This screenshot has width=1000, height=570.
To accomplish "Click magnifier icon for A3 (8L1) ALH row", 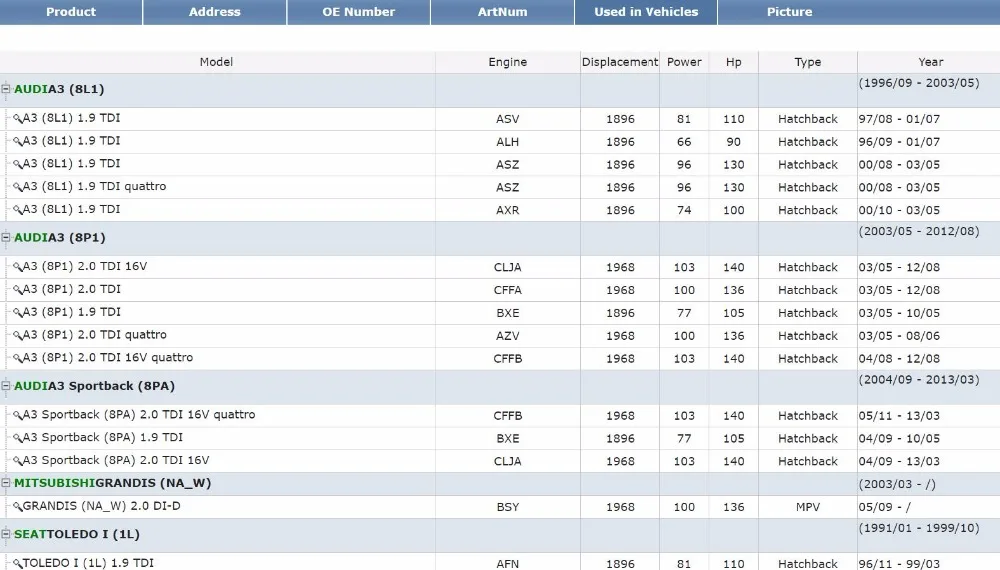I will coord(17,142).
